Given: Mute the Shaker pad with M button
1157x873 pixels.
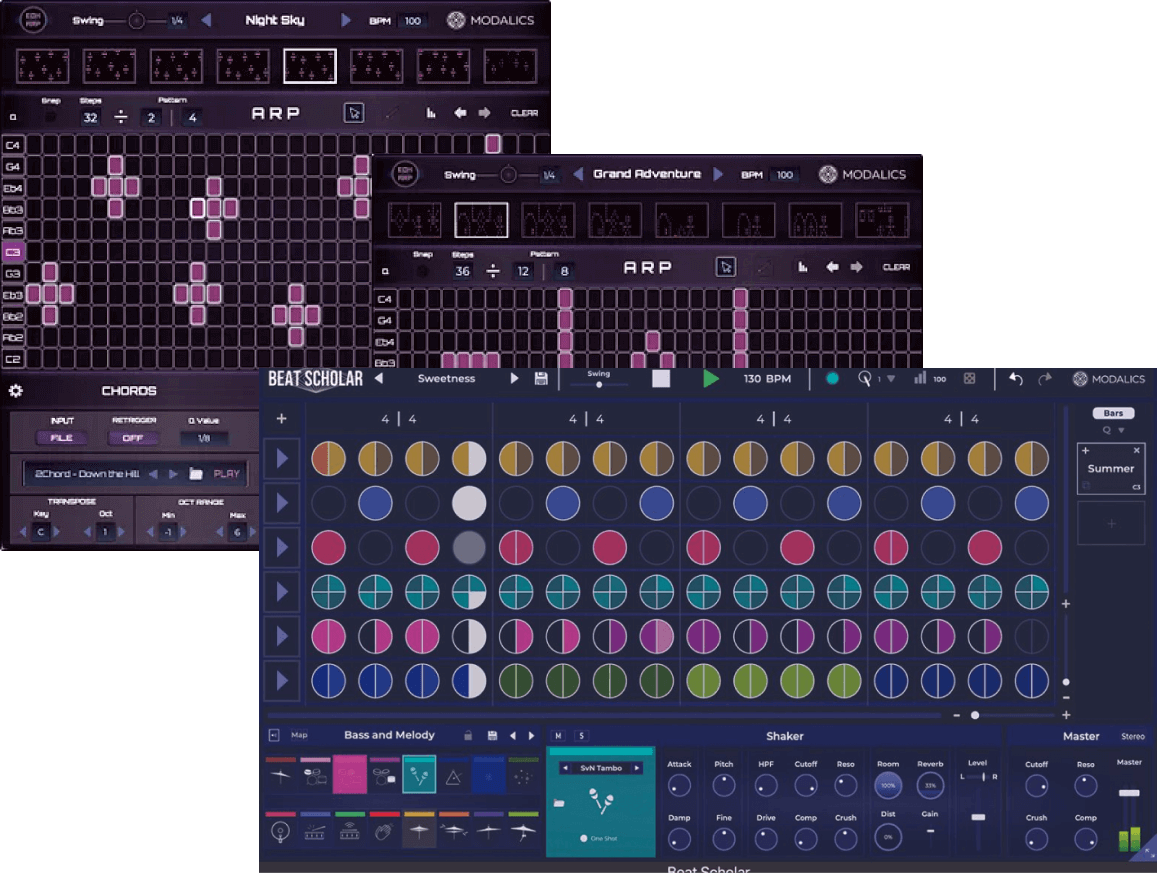Looking at the screenshot, I should pos(559,736).
